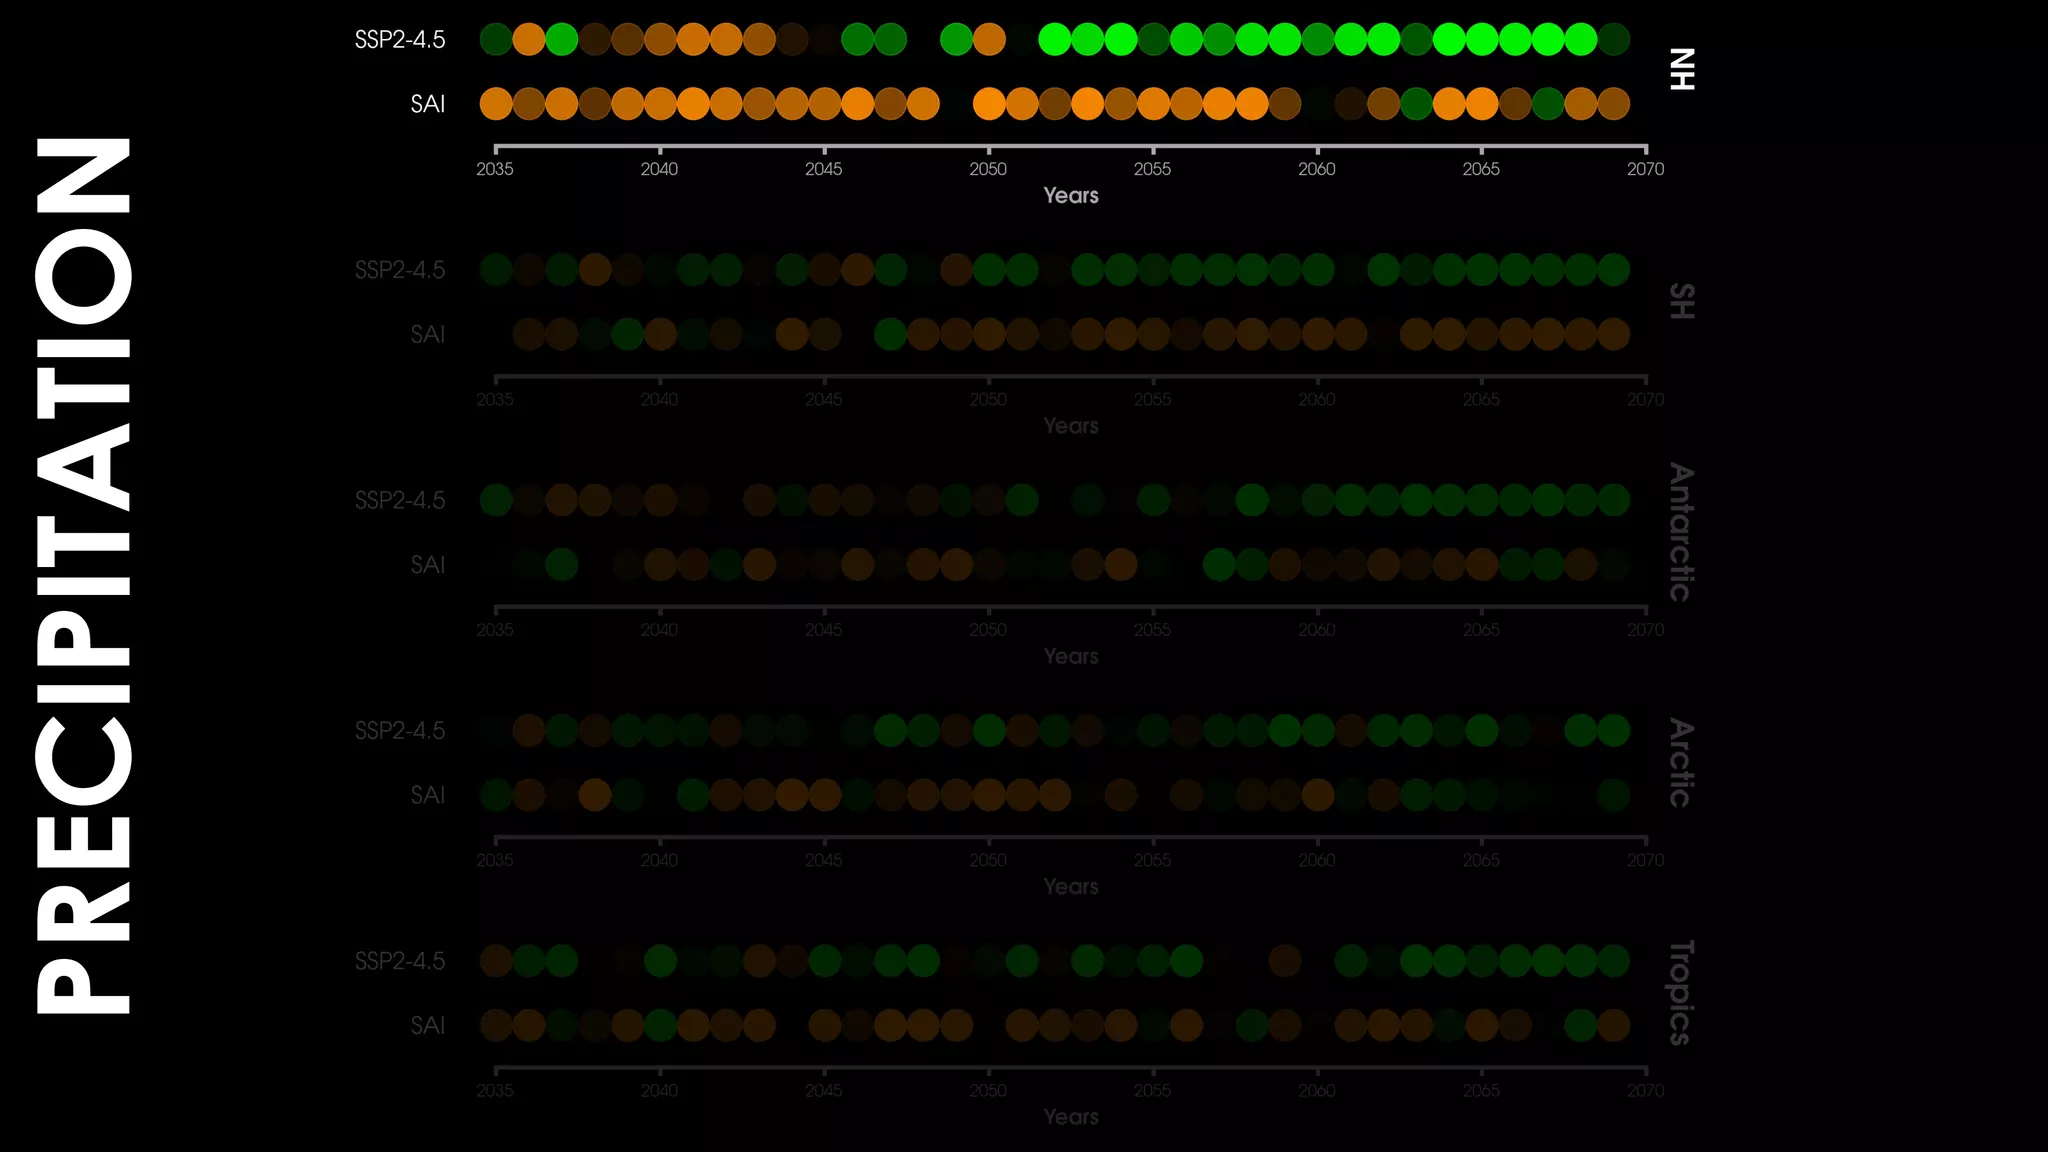Click the Years label under Tropics axis
The height and width of the screenshot is (1152, 2048).
click(x=1070, y=1117)
